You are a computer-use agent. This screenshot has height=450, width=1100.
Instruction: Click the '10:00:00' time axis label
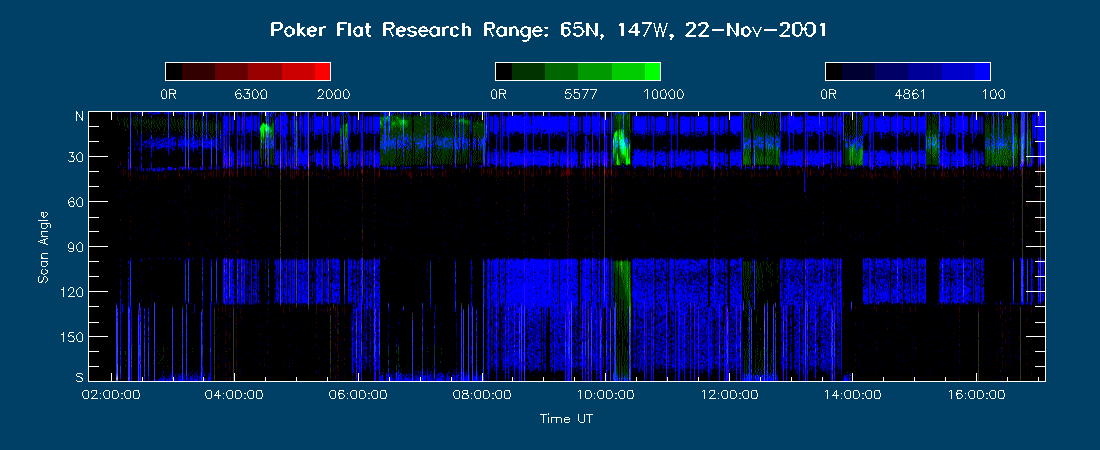tap(605, 395)
